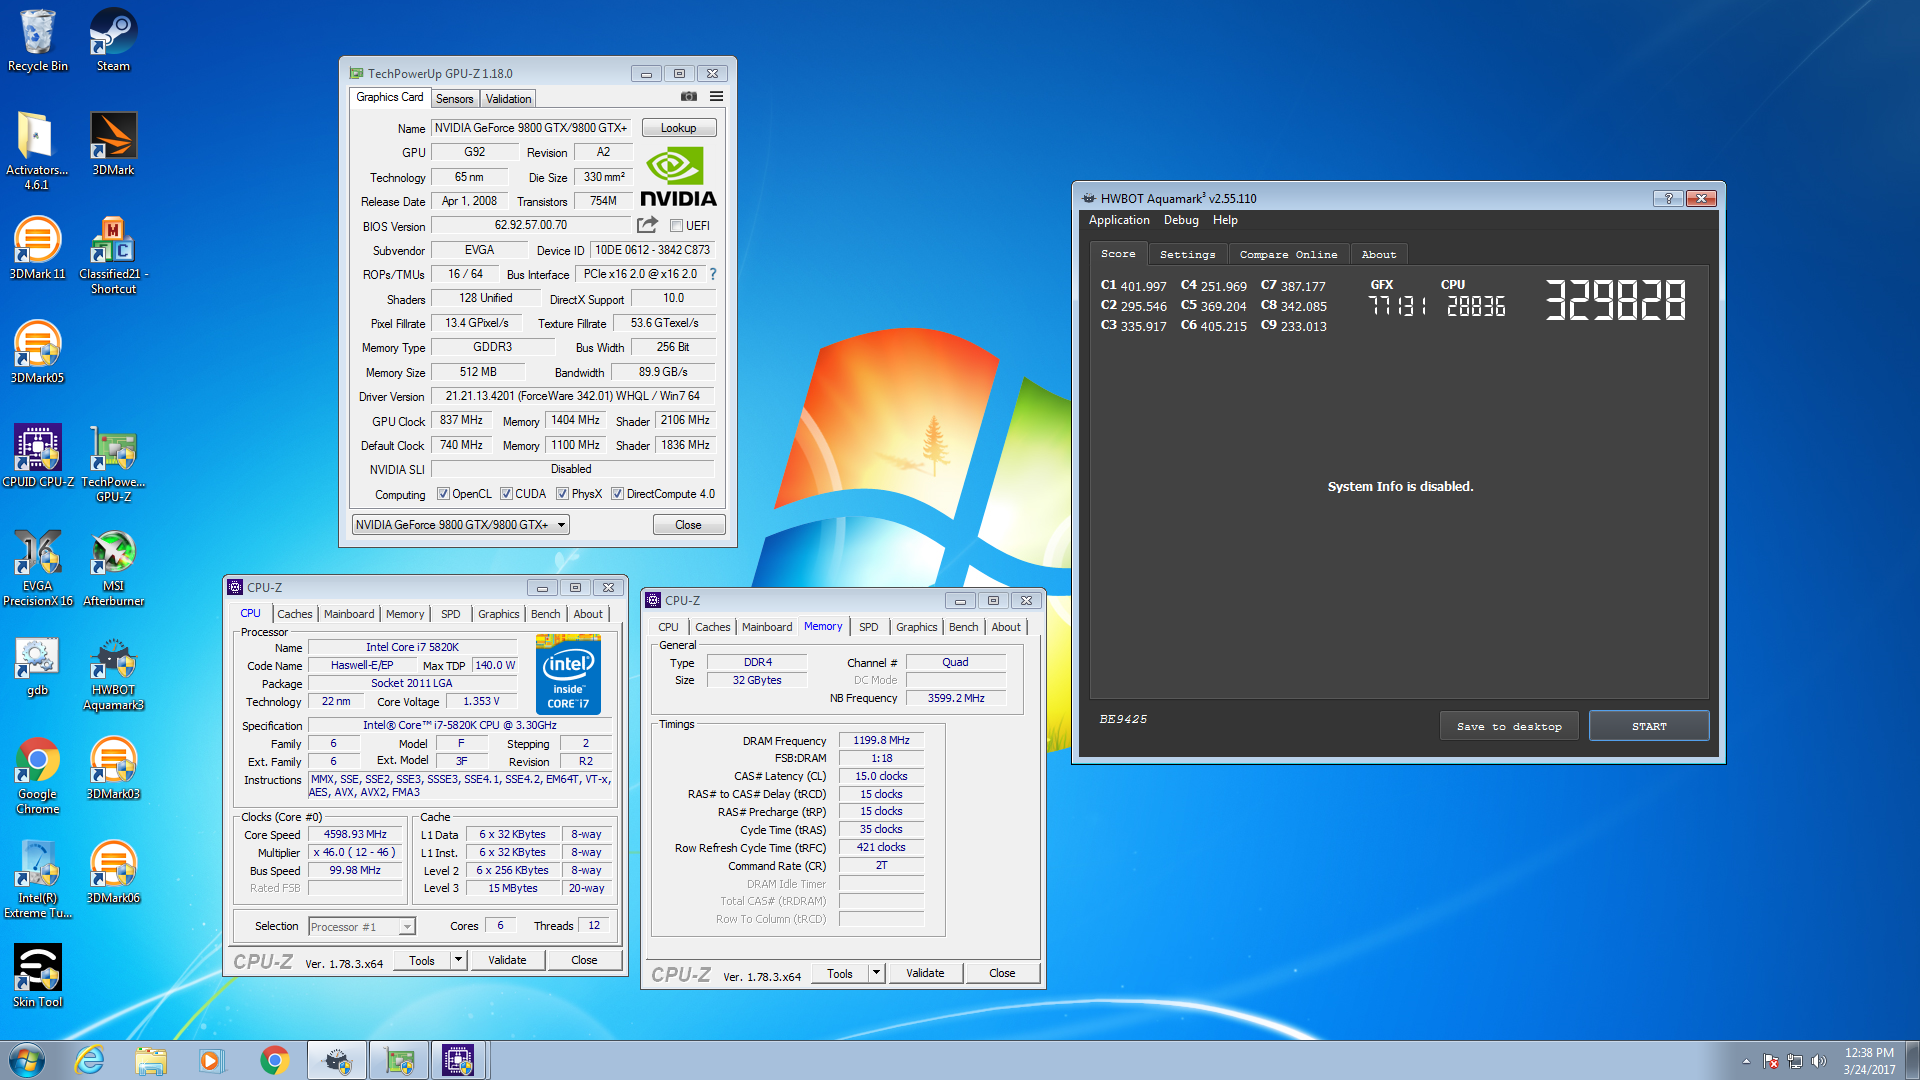Open the Application menu in HWBOT Aquamark
Image resolution: width=1920 pixels, height=1080 pixels.
pos(1119,220)
